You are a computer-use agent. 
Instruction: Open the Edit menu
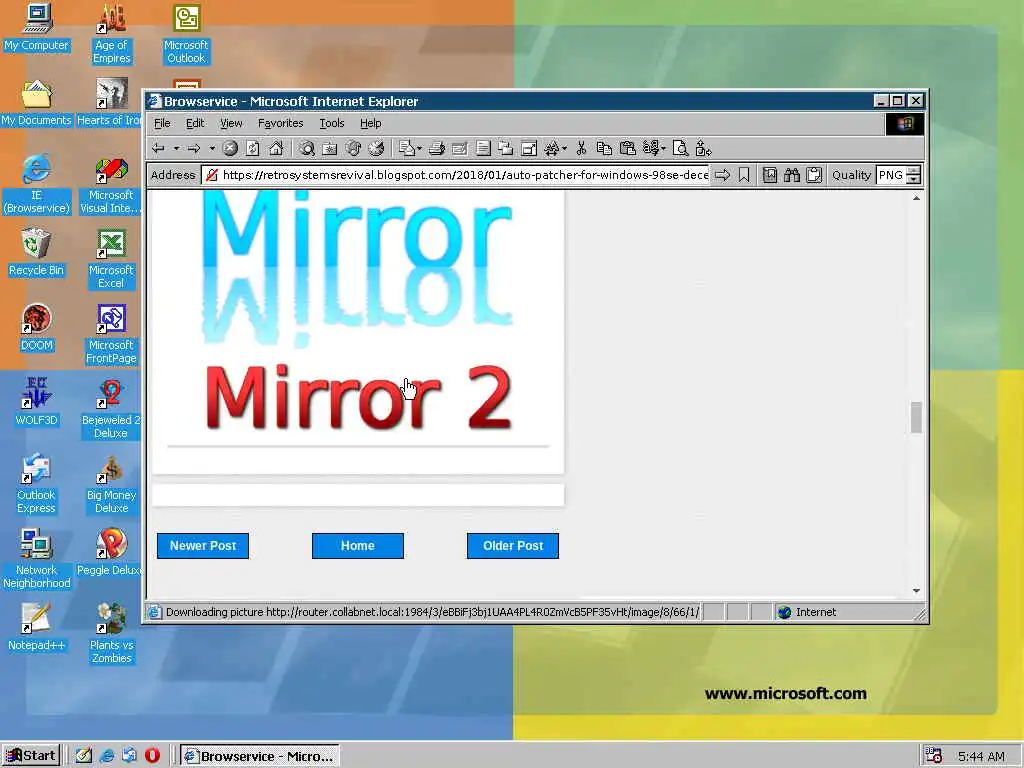(x=195, y=123)
